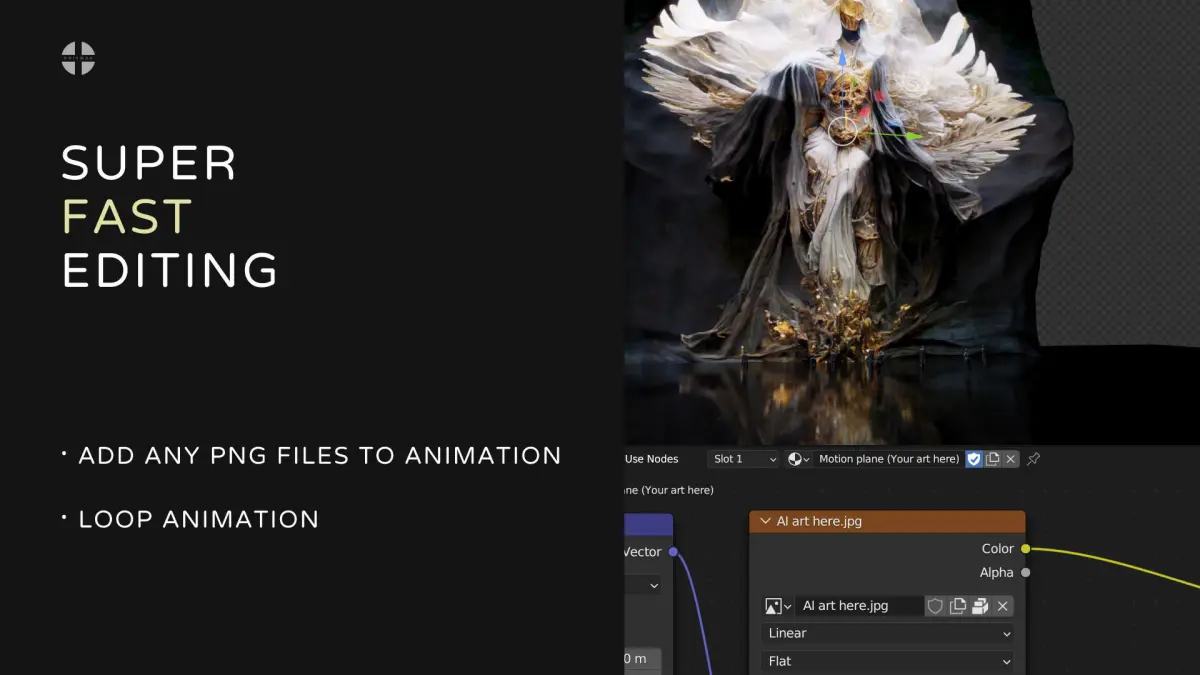Unlink the Motion plane material

tap(1010, 459)
